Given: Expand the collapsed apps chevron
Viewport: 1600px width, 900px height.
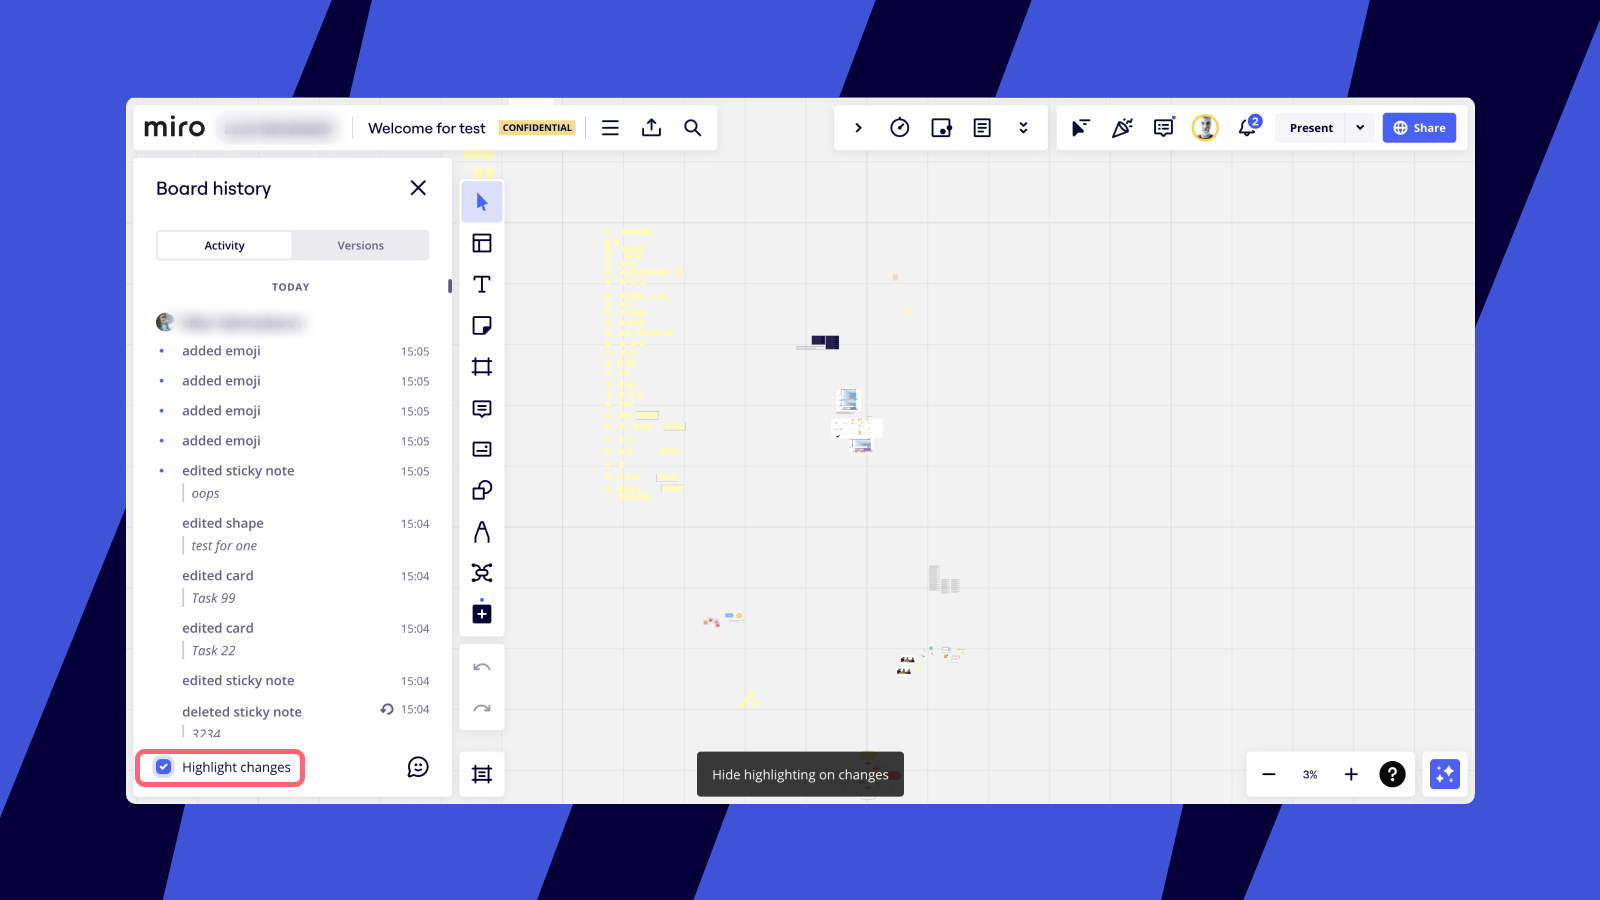Looking at the screenshot, I should 858,128.
